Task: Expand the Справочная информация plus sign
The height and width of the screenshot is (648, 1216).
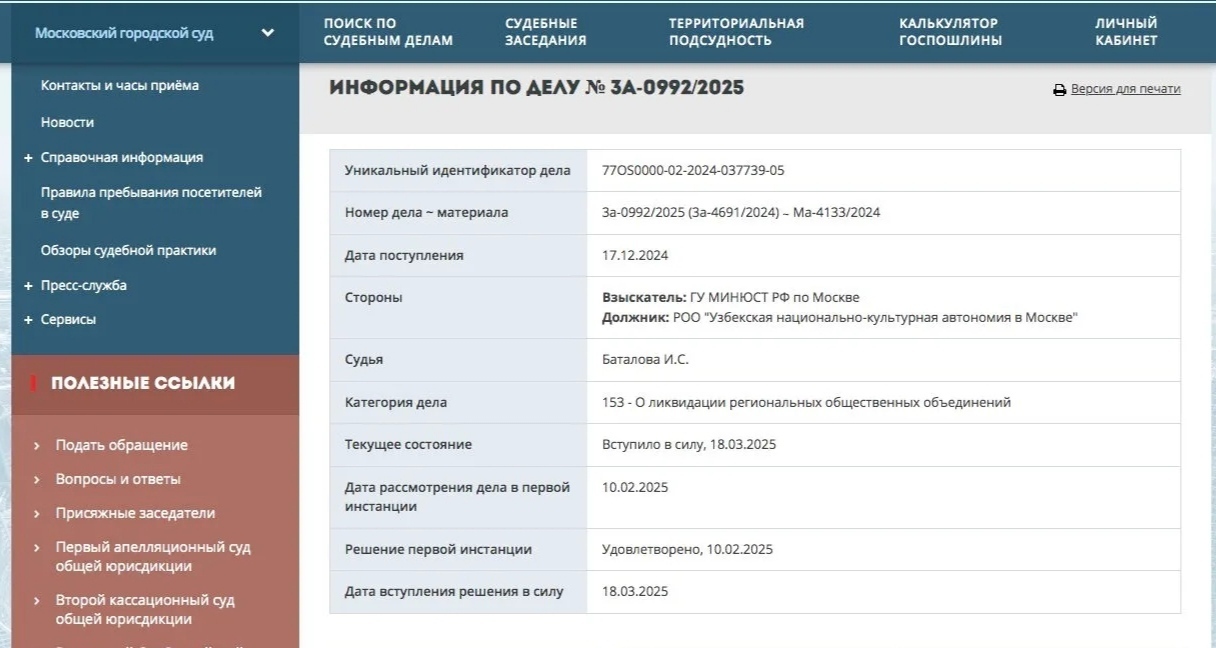Action: pyautogui.click(x=29, y=158)
